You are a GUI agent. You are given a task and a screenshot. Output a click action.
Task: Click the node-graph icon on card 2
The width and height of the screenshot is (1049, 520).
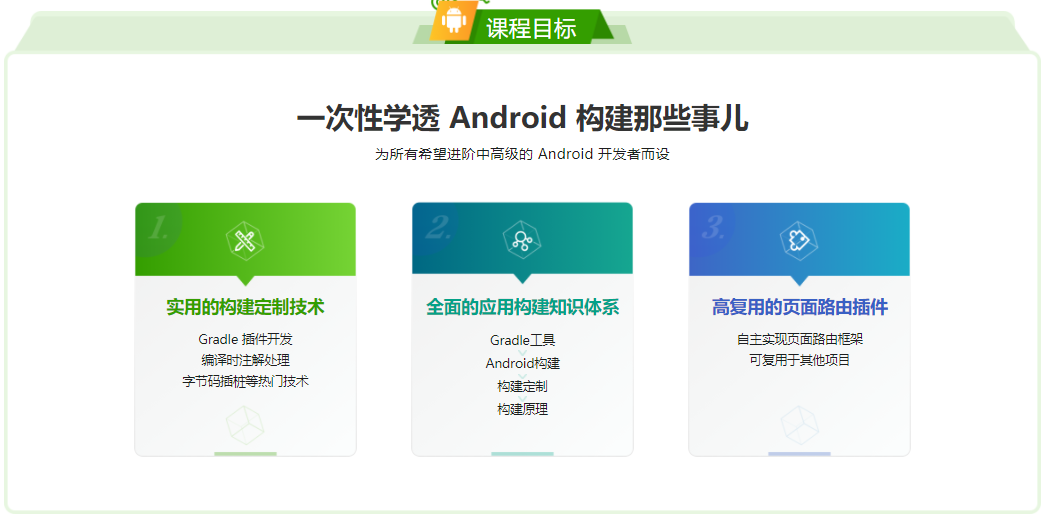(x=522, y=241)
